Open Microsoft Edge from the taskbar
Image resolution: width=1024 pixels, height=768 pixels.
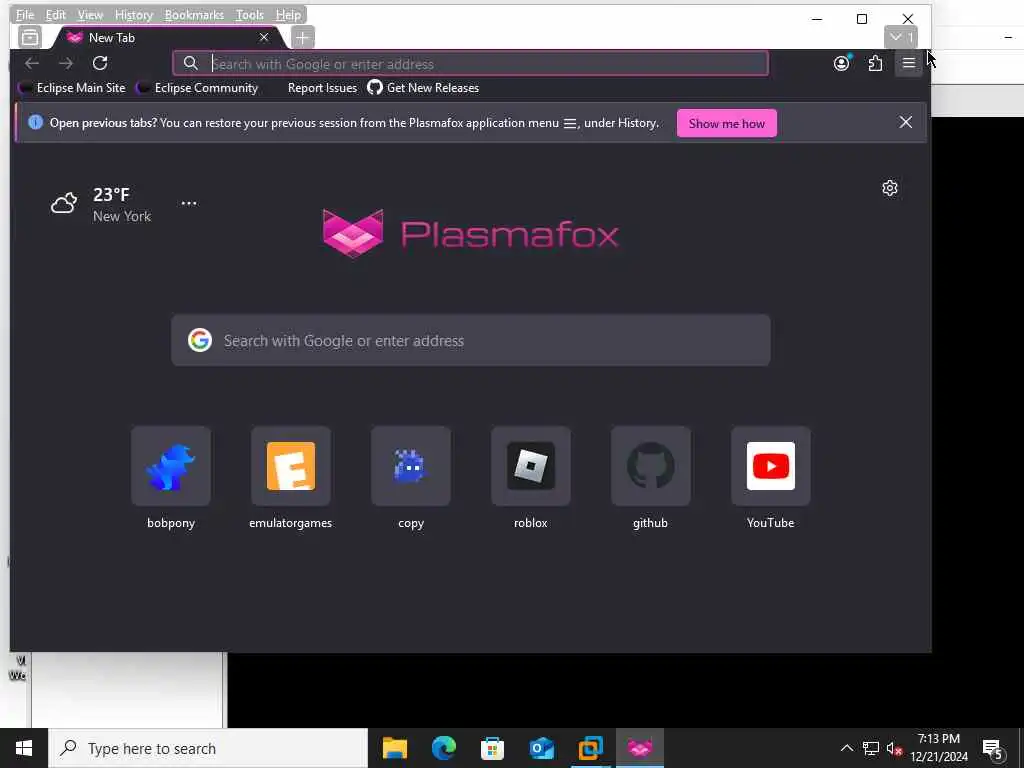pyautogui.click(x=443, y=748)
